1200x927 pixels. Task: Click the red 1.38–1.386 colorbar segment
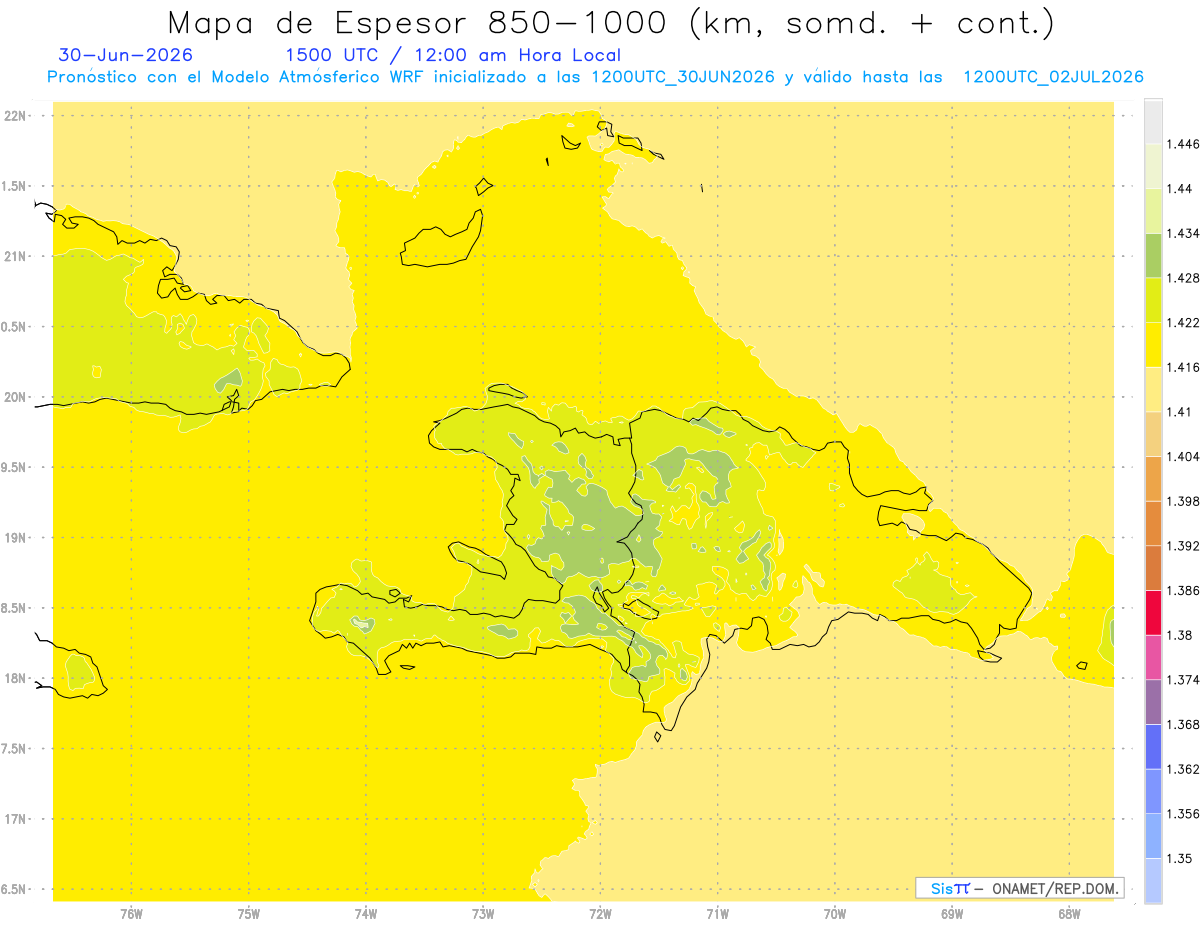point(1153,613)
